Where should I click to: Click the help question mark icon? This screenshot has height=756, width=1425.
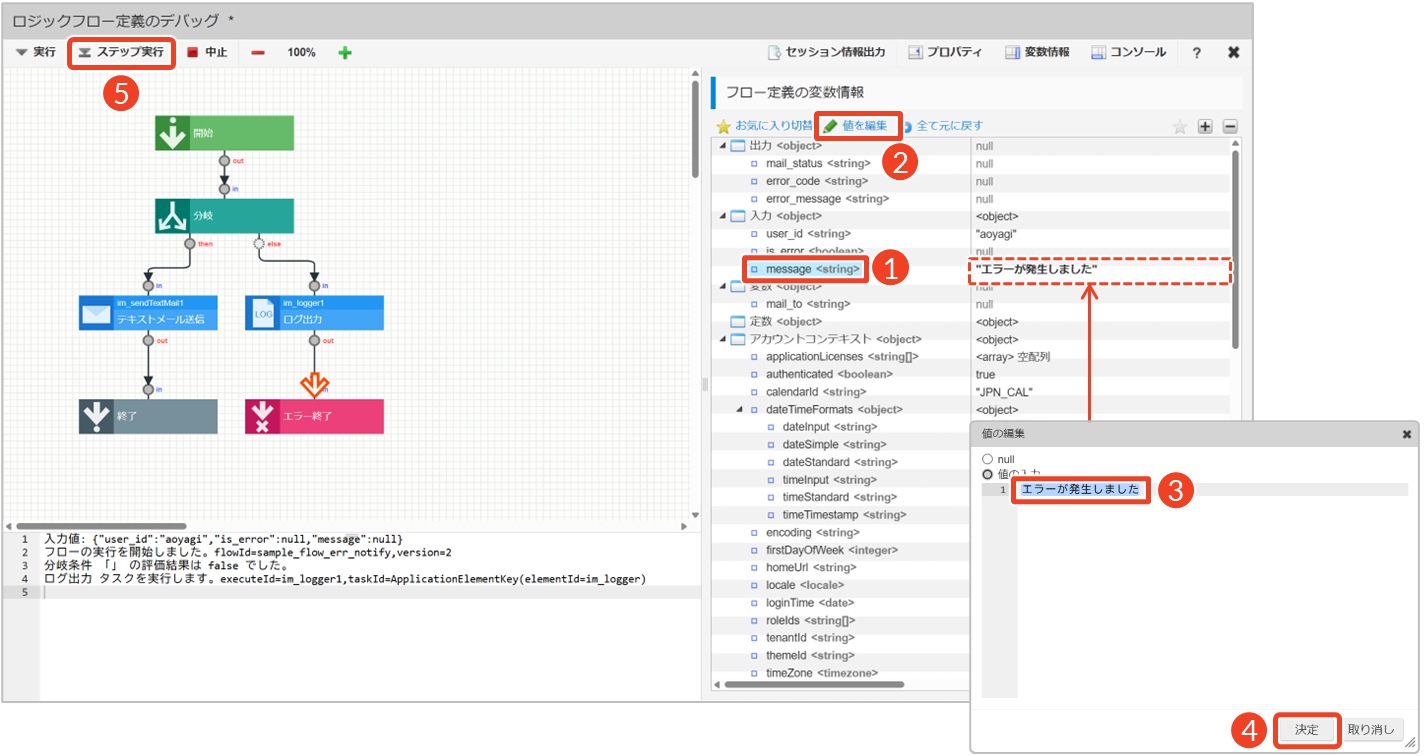1196,53
